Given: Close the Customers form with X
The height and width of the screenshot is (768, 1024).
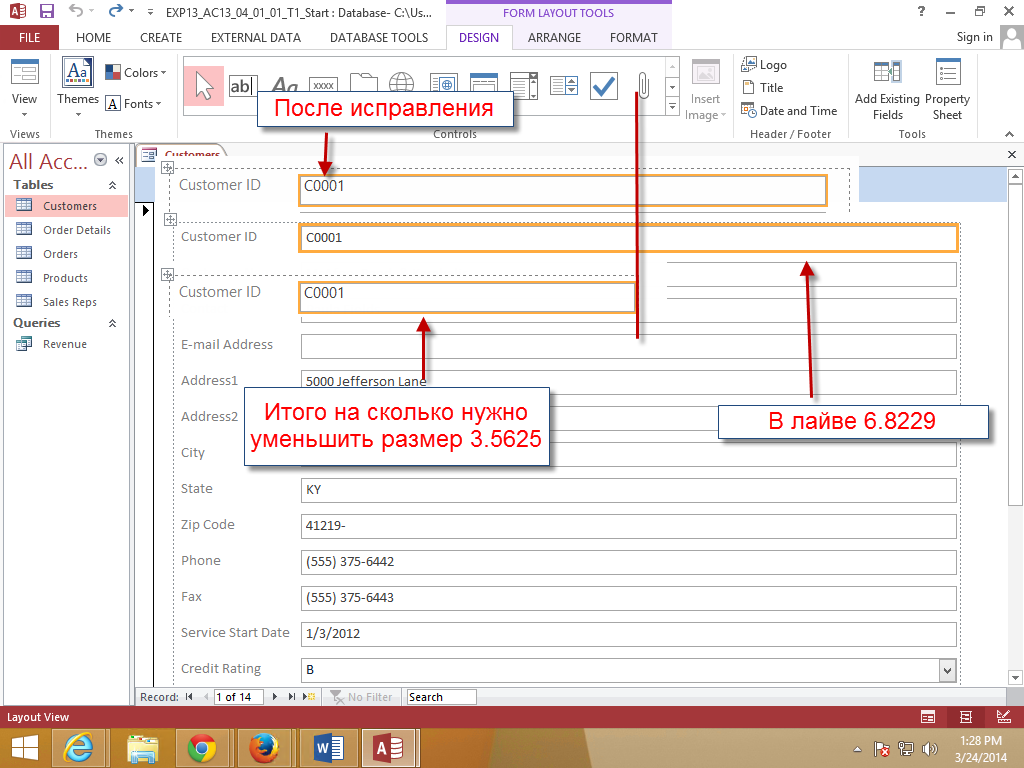Looking at the screenshot, I should [1012, 155].
